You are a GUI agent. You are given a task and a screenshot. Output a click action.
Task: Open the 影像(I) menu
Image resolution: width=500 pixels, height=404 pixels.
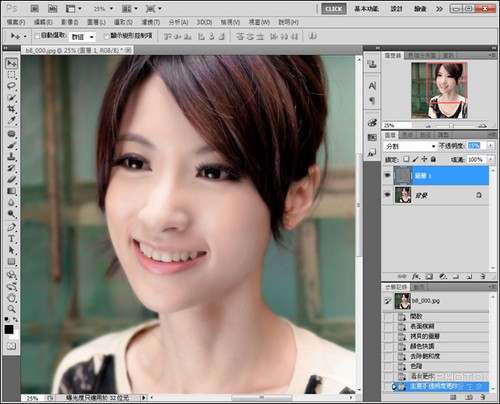(x=70, y=22)
